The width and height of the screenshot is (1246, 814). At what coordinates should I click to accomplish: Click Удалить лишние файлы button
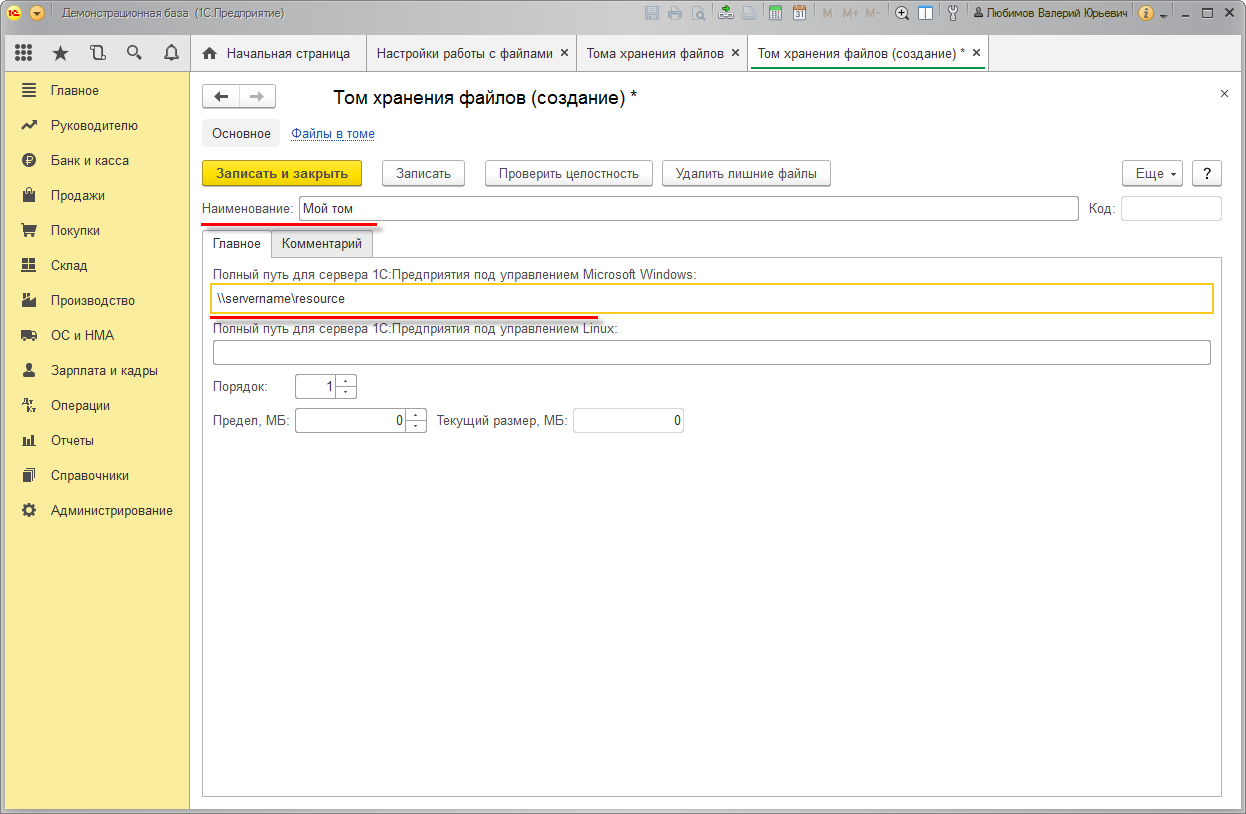(x=746, y=173)
